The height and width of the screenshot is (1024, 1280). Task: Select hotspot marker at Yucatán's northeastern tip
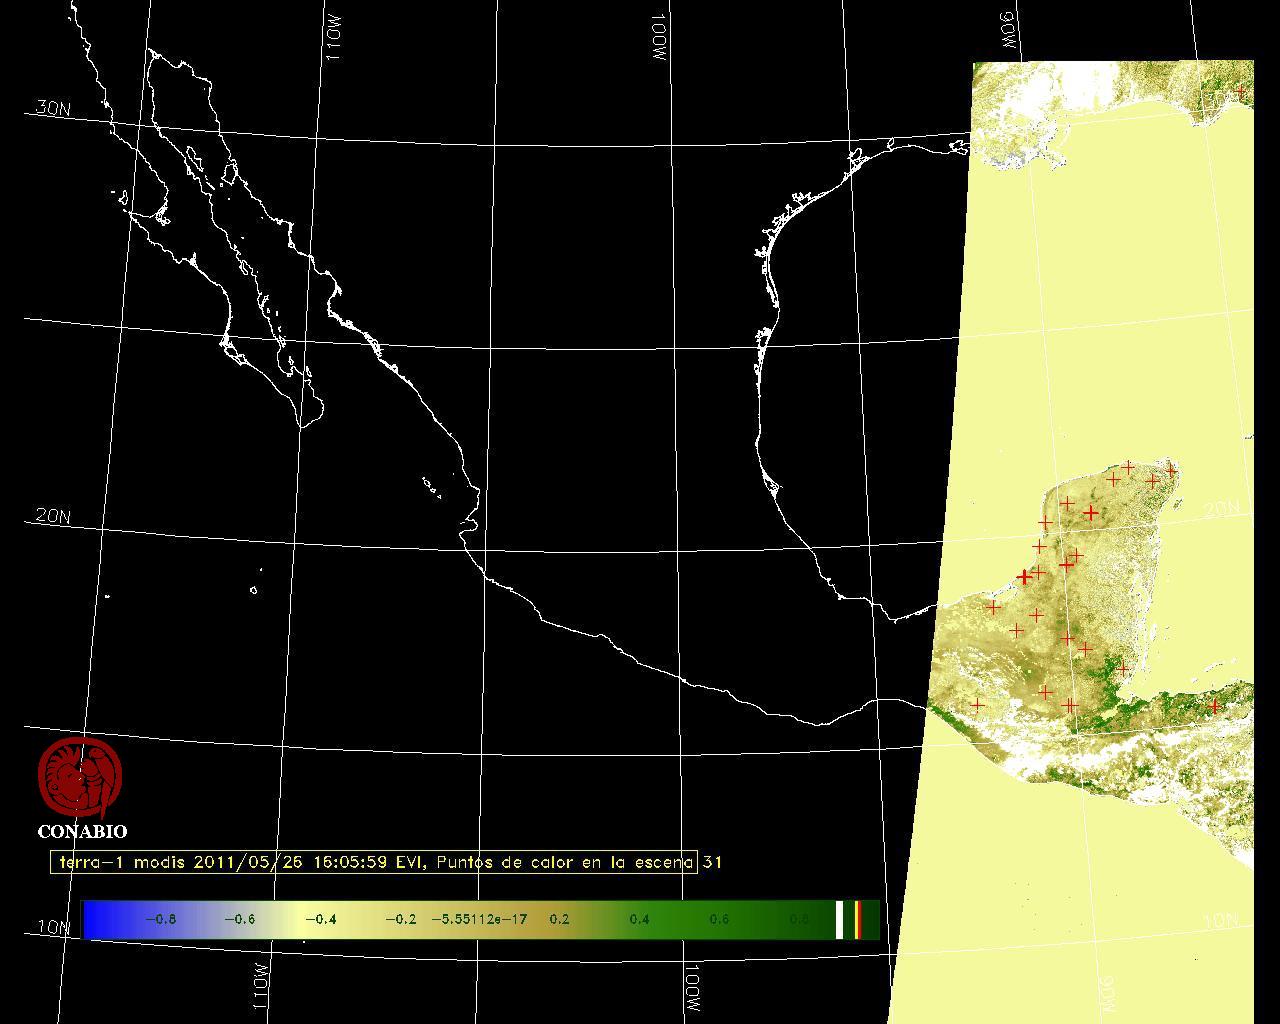coord(1171,470)
